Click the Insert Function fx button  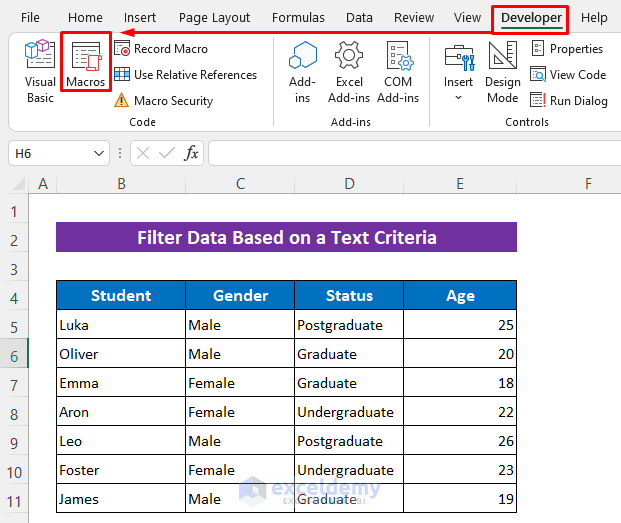pyautogui.click(x=191, y=153)
